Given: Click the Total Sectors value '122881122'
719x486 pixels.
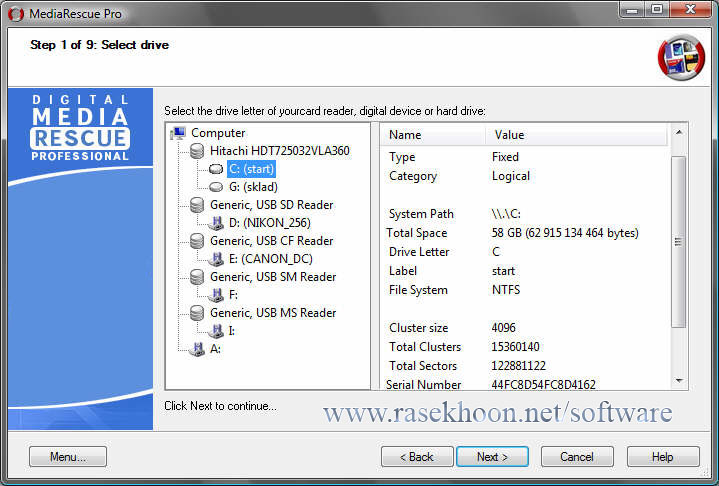Looking at the screenshot, I should coord(519,366).
